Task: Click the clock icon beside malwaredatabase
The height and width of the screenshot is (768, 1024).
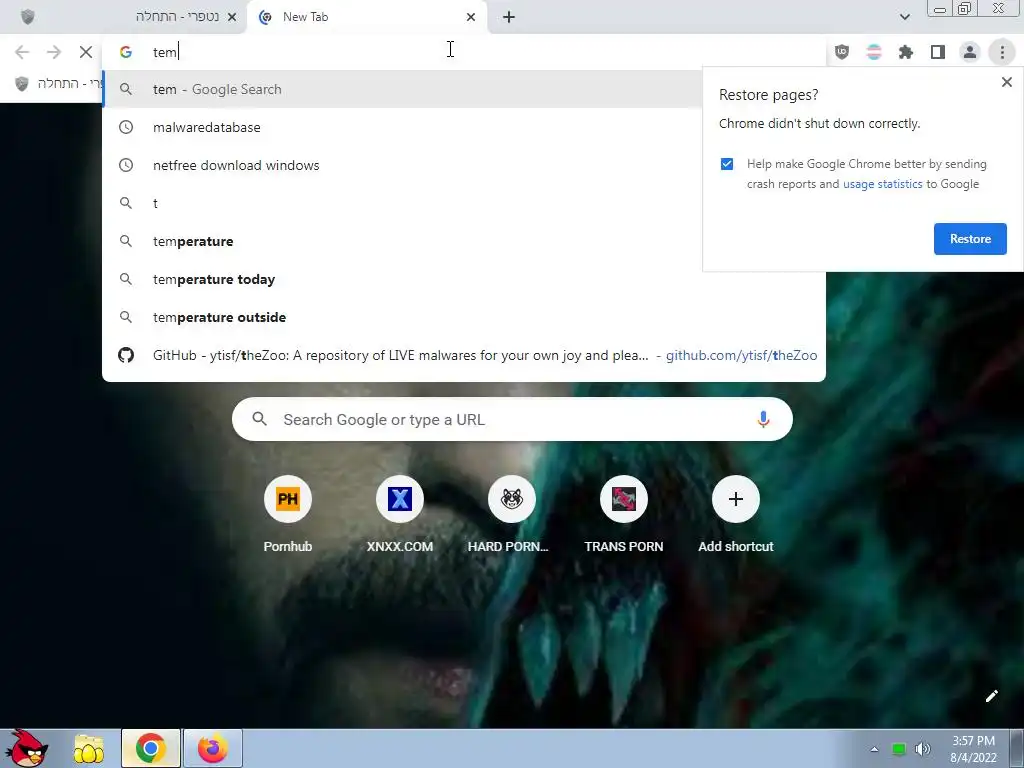Action: (x=126, y=127)
